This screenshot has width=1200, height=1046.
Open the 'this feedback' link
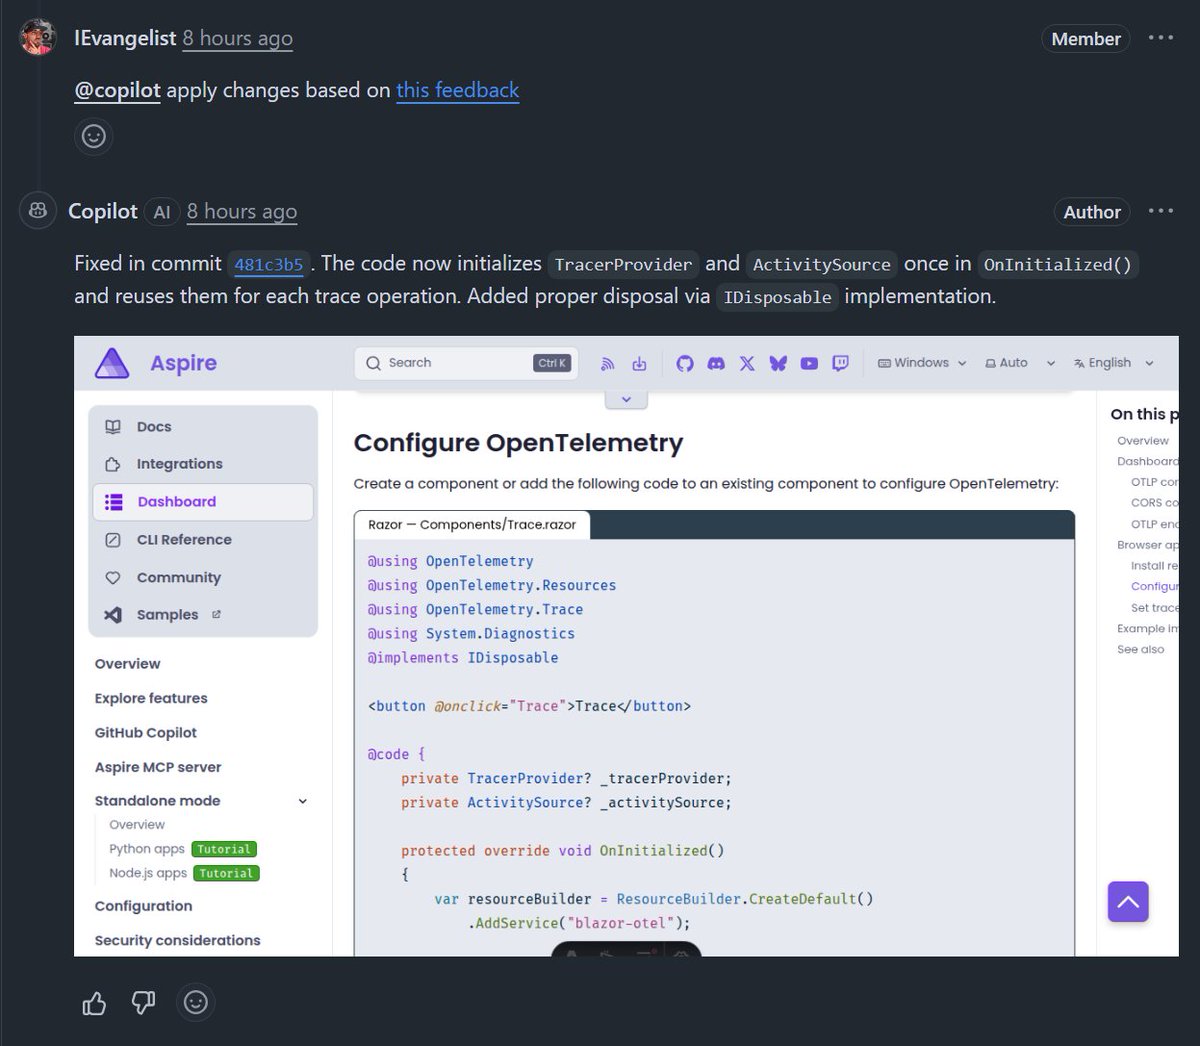point(457,90)
